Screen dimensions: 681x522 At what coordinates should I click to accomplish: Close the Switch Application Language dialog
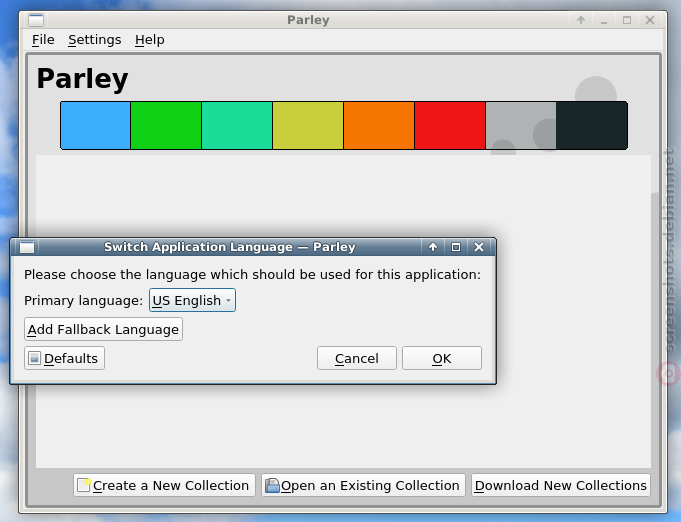[x=479, y=247]
